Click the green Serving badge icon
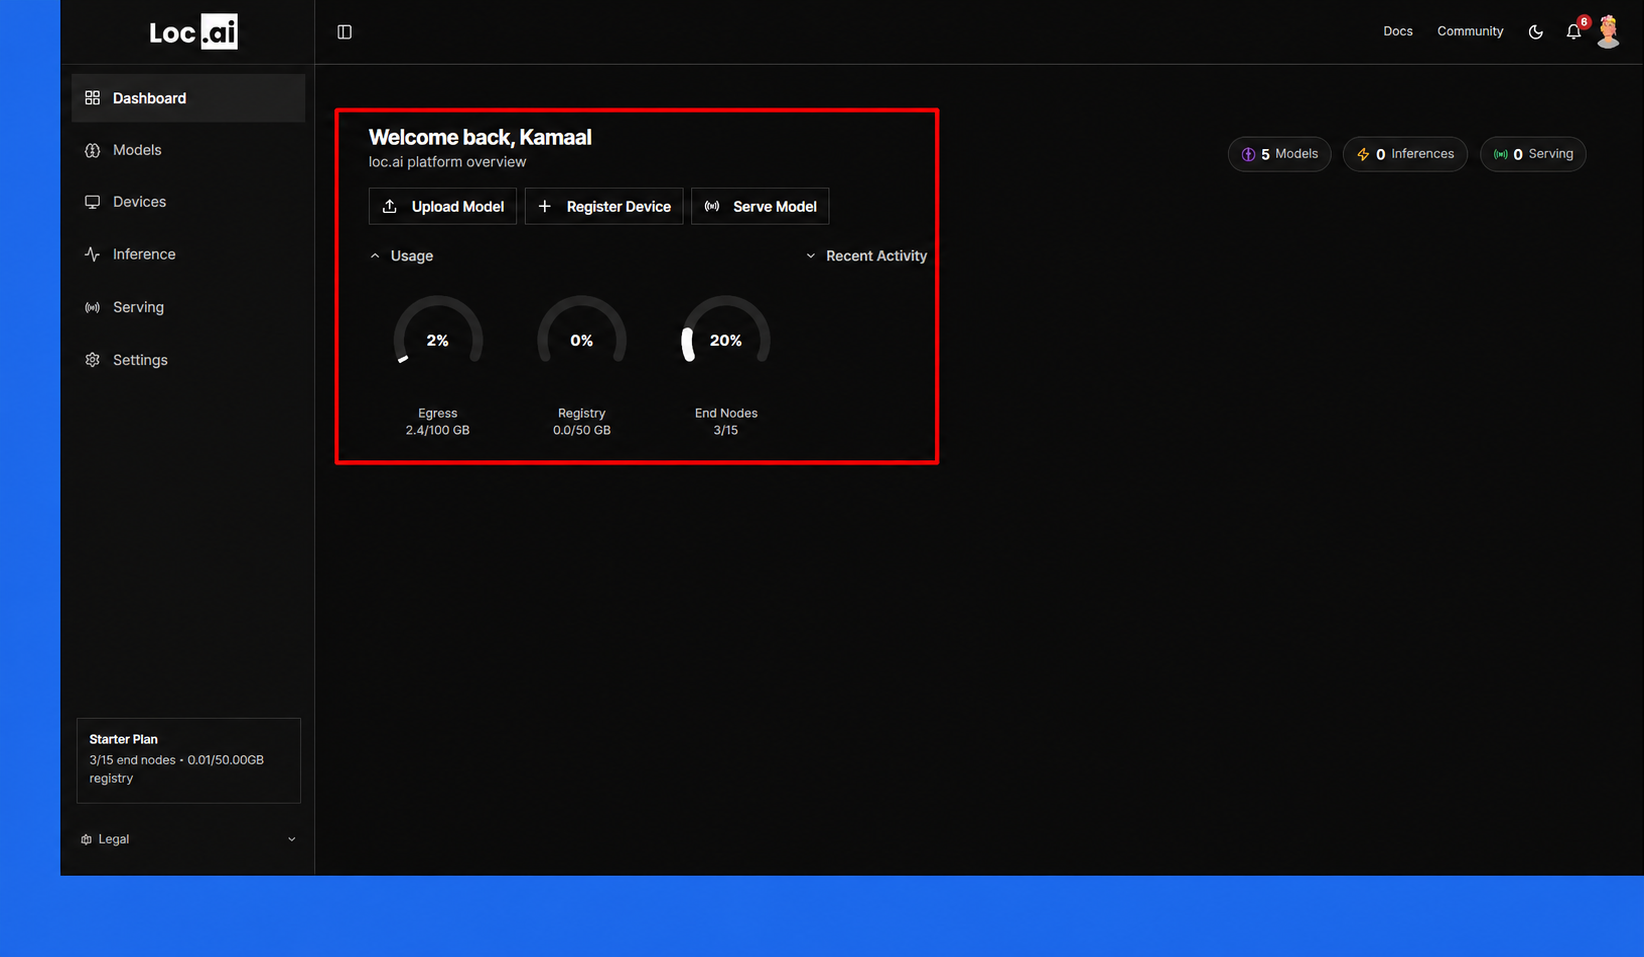Viewport: 1644px width, 957px height. click(x=1501, y=154)
